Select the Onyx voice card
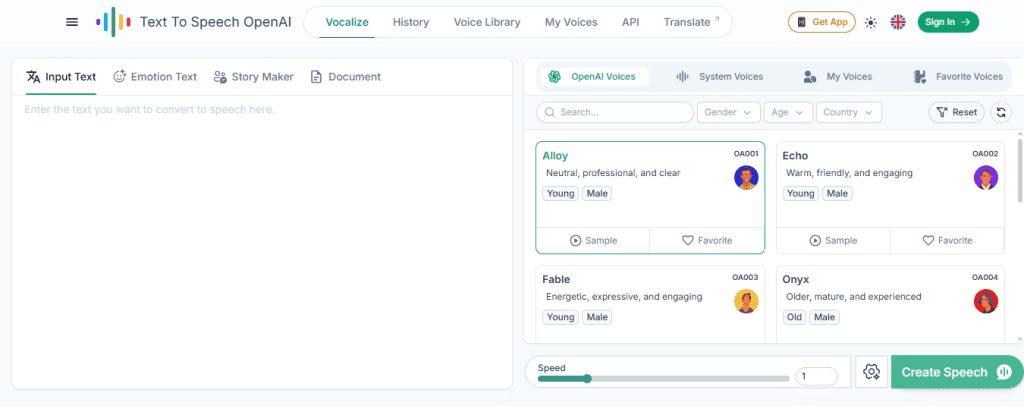The width and height of the screenshot is (1024, 406). pos(890,304)
